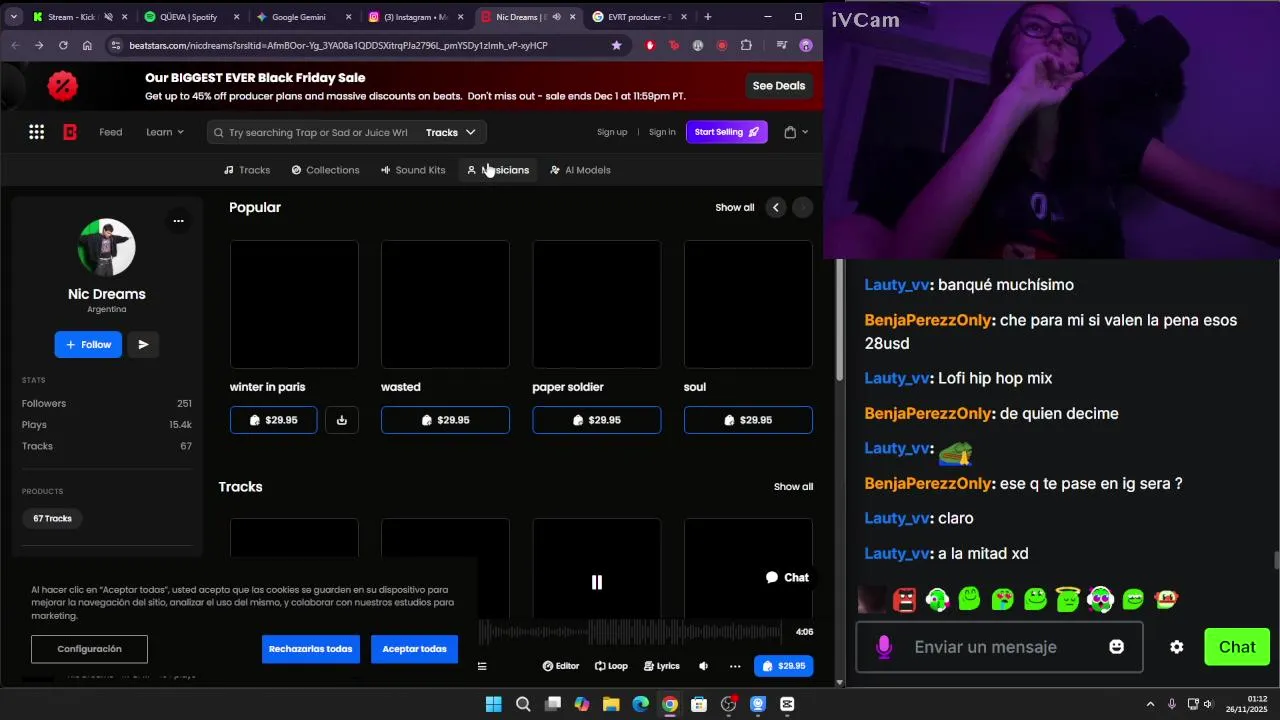Buy paper soldier for $29.95
The image size is (1280, 720).
click(x=596, y=420)
